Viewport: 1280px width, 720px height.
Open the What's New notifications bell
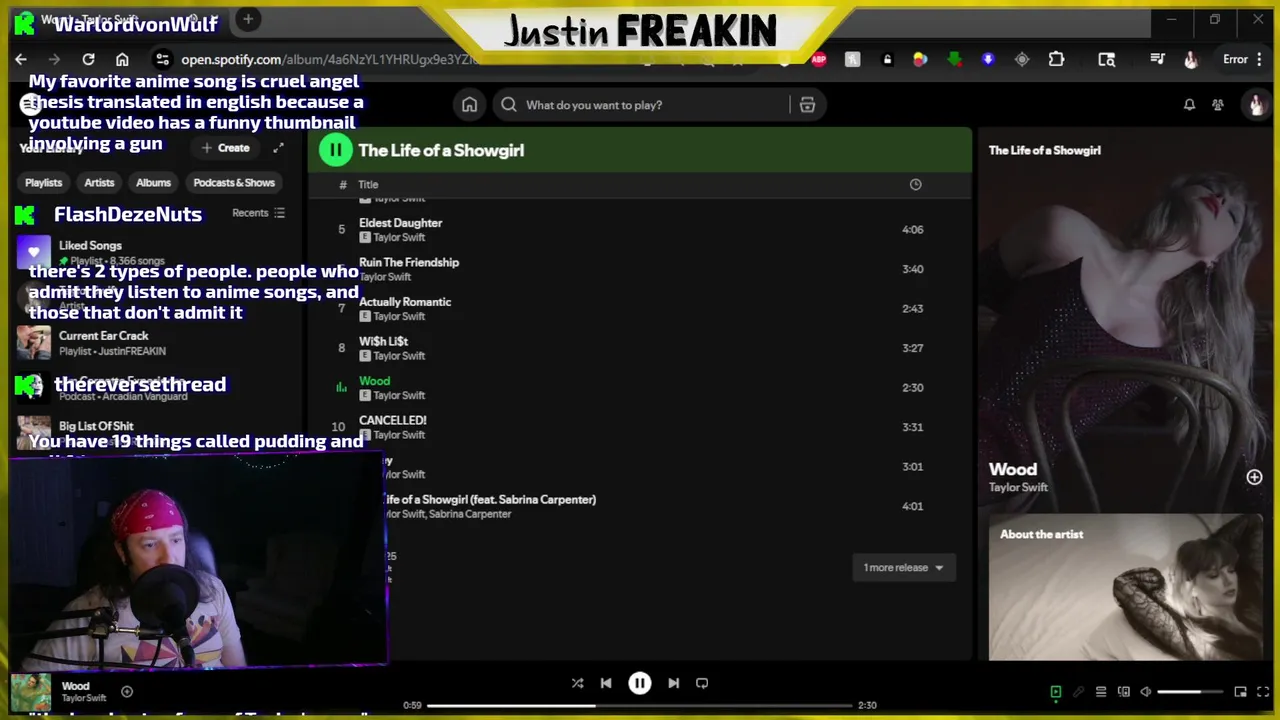click(x=1189, y=105)
